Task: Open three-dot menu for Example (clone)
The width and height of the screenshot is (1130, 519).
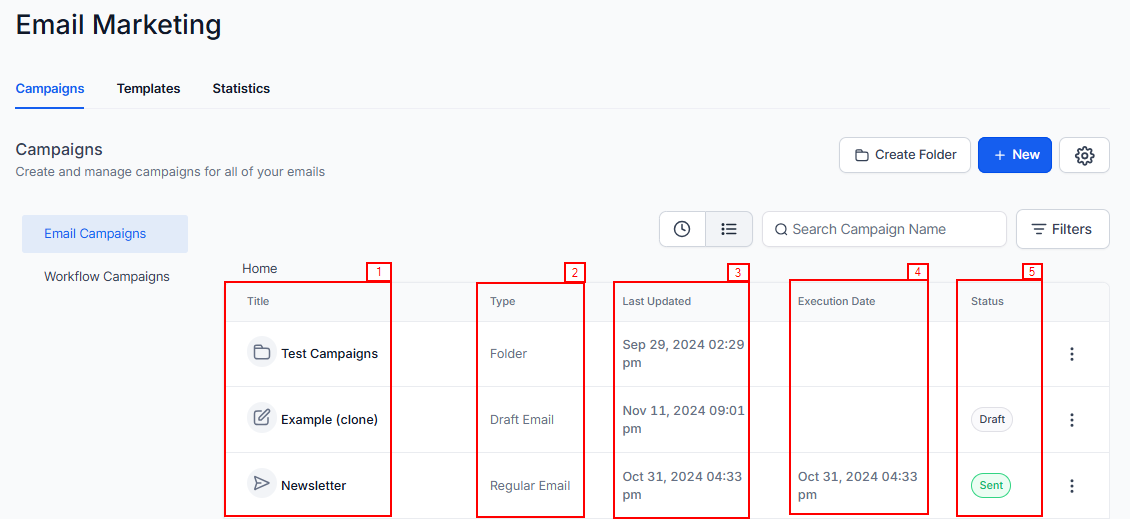Action: (1072, 420)
